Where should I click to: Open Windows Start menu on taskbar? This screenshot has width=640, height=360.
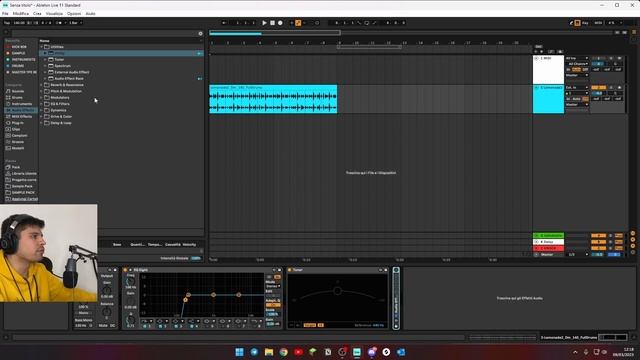click(x=240, y=352)
